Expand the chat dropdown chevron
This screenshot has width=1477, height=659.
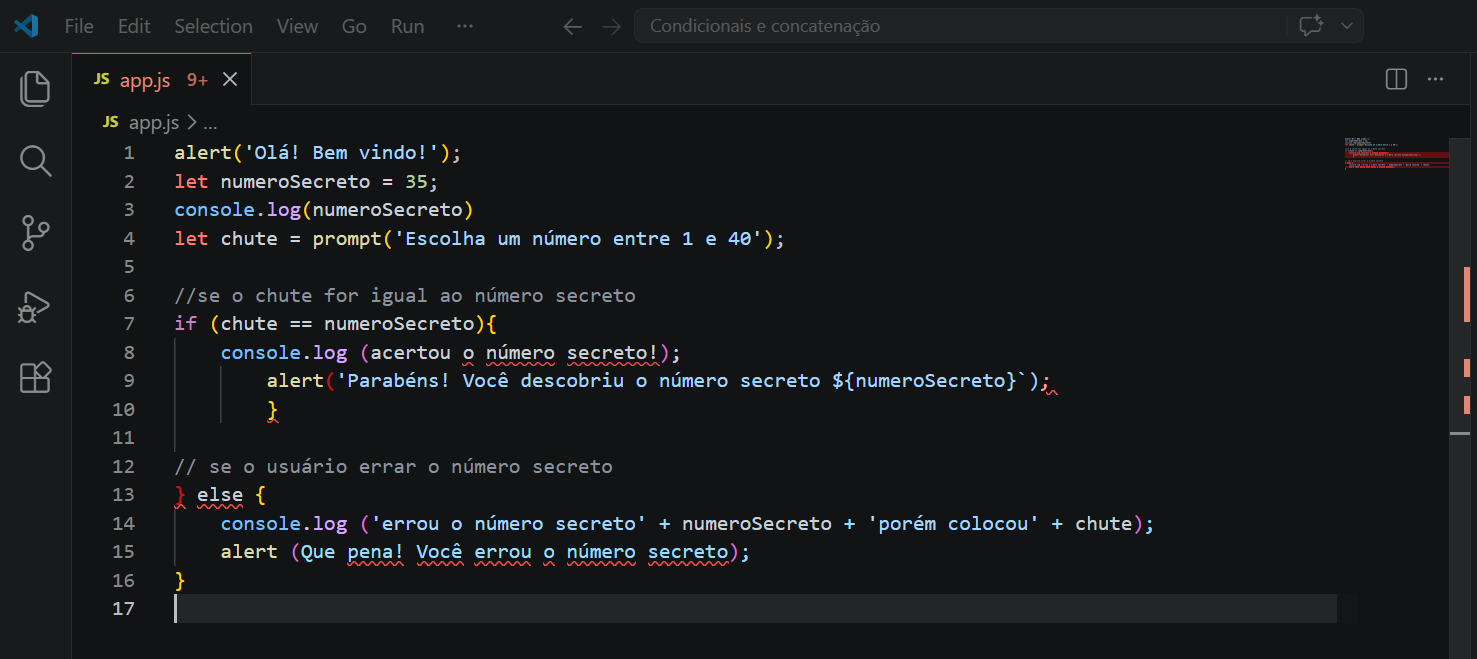tap(1346, 26)
